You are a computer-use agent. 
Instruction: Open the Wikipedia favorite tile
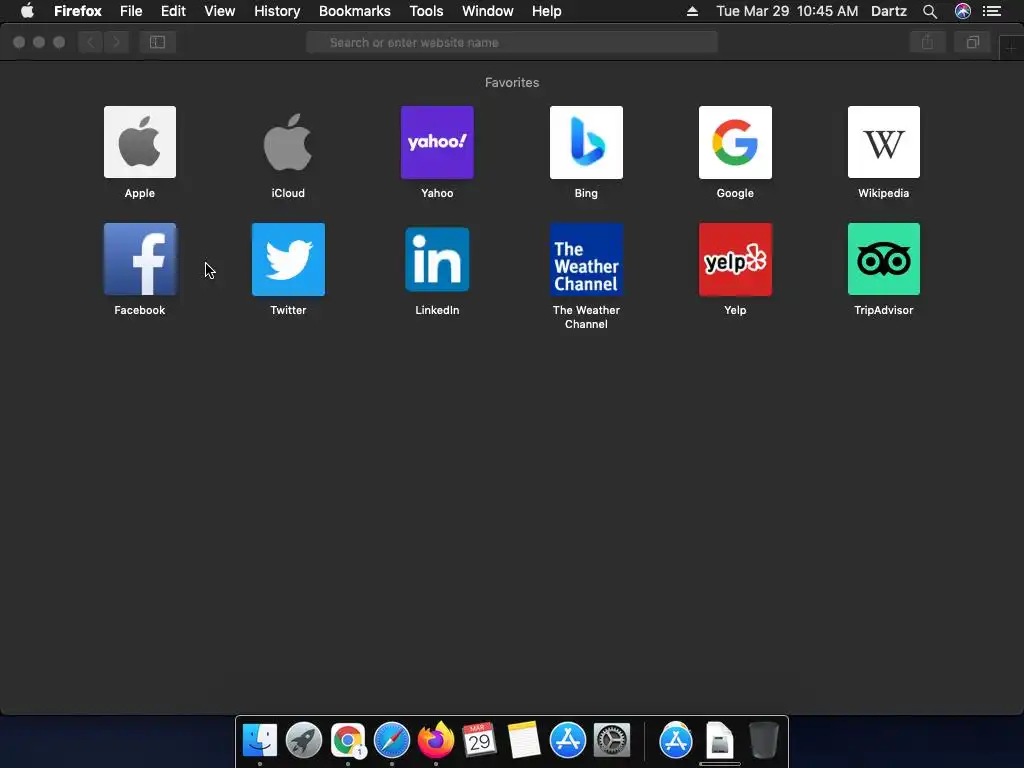click(x=884, y=142)
